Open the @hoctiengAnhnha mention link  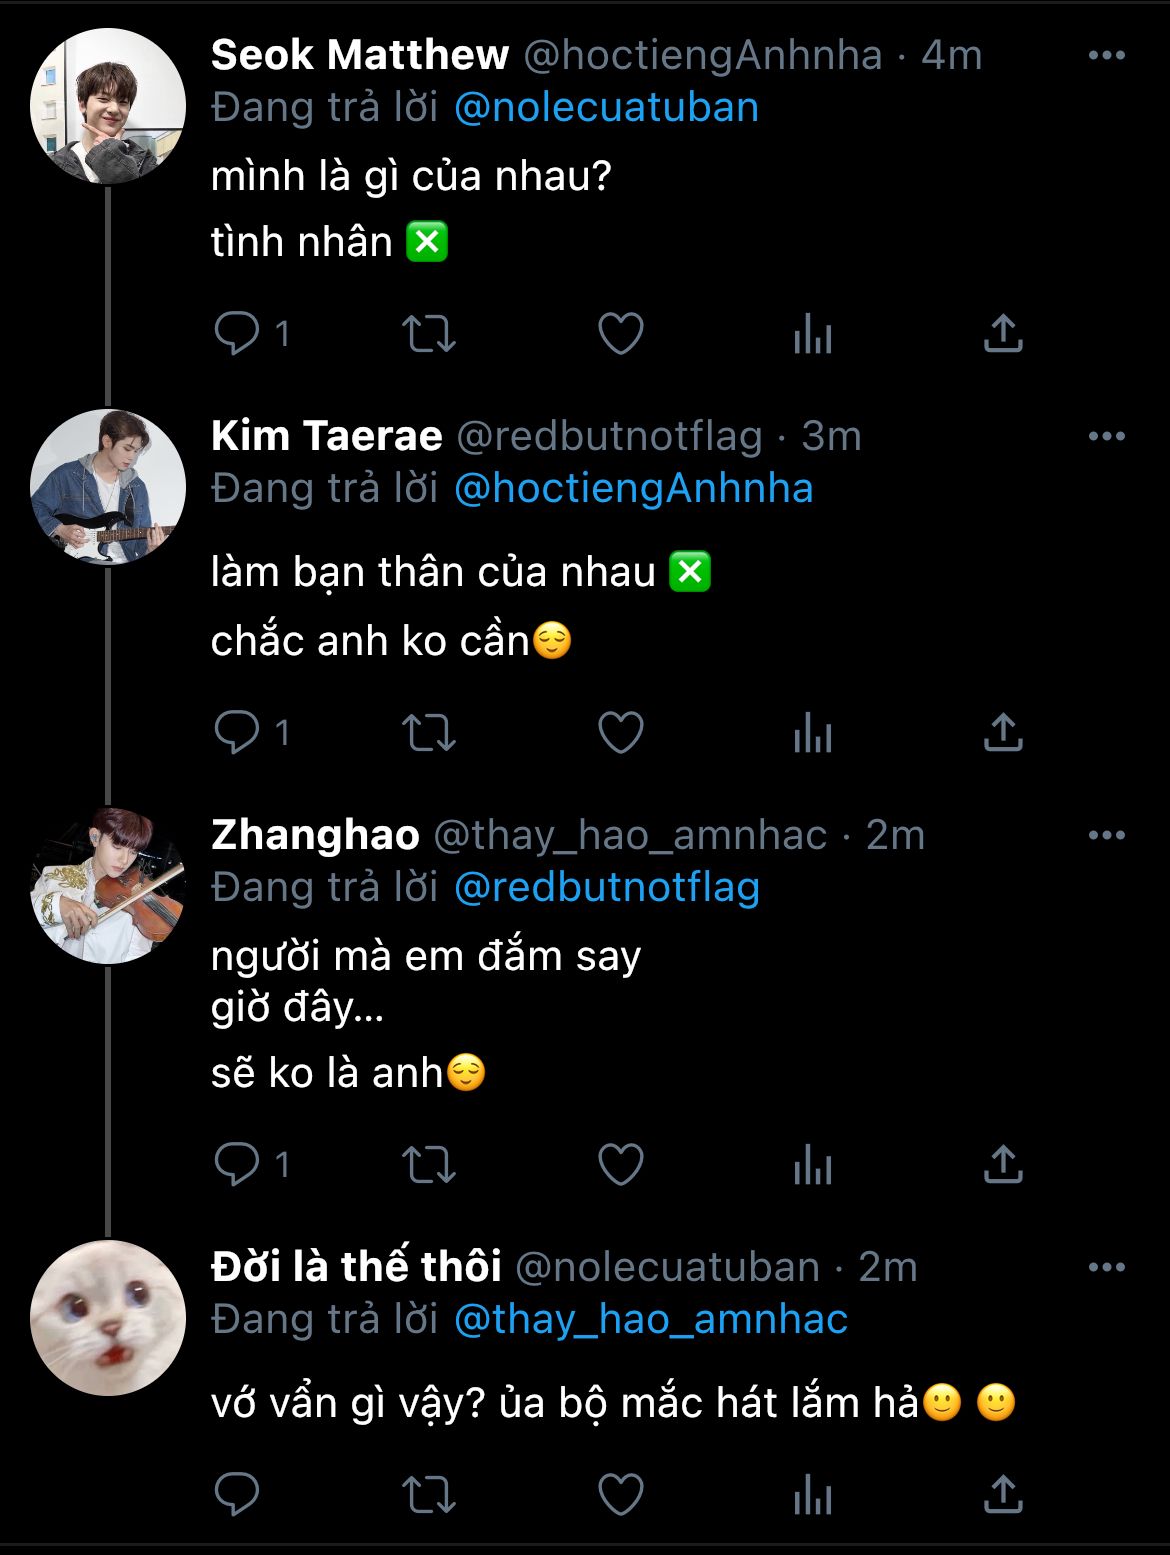point(633,489)
